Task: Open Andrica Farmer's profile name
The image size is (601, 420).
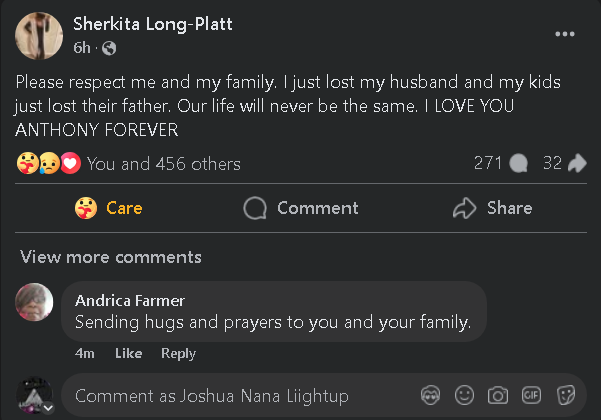Action: [x=130, y=300]
